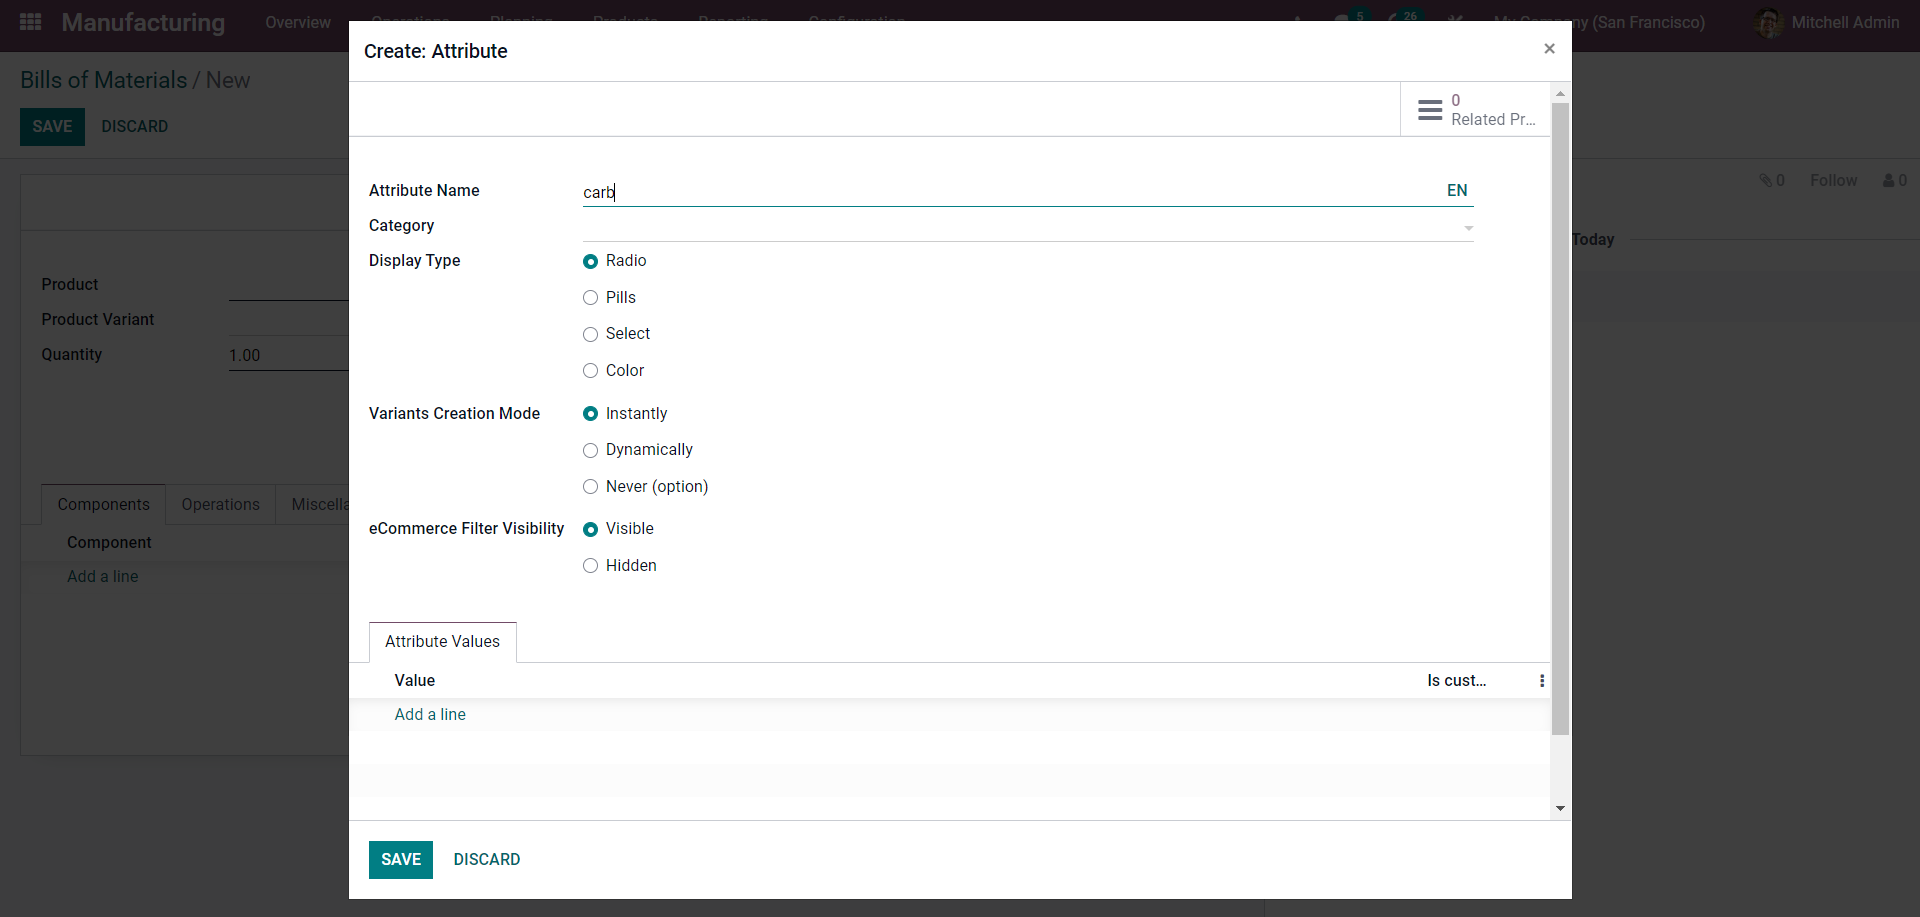Image resolution: width=1920 pixels, height=917 pixels.
Task: Click the Manufacturing app title
Action: pos(143,22)
